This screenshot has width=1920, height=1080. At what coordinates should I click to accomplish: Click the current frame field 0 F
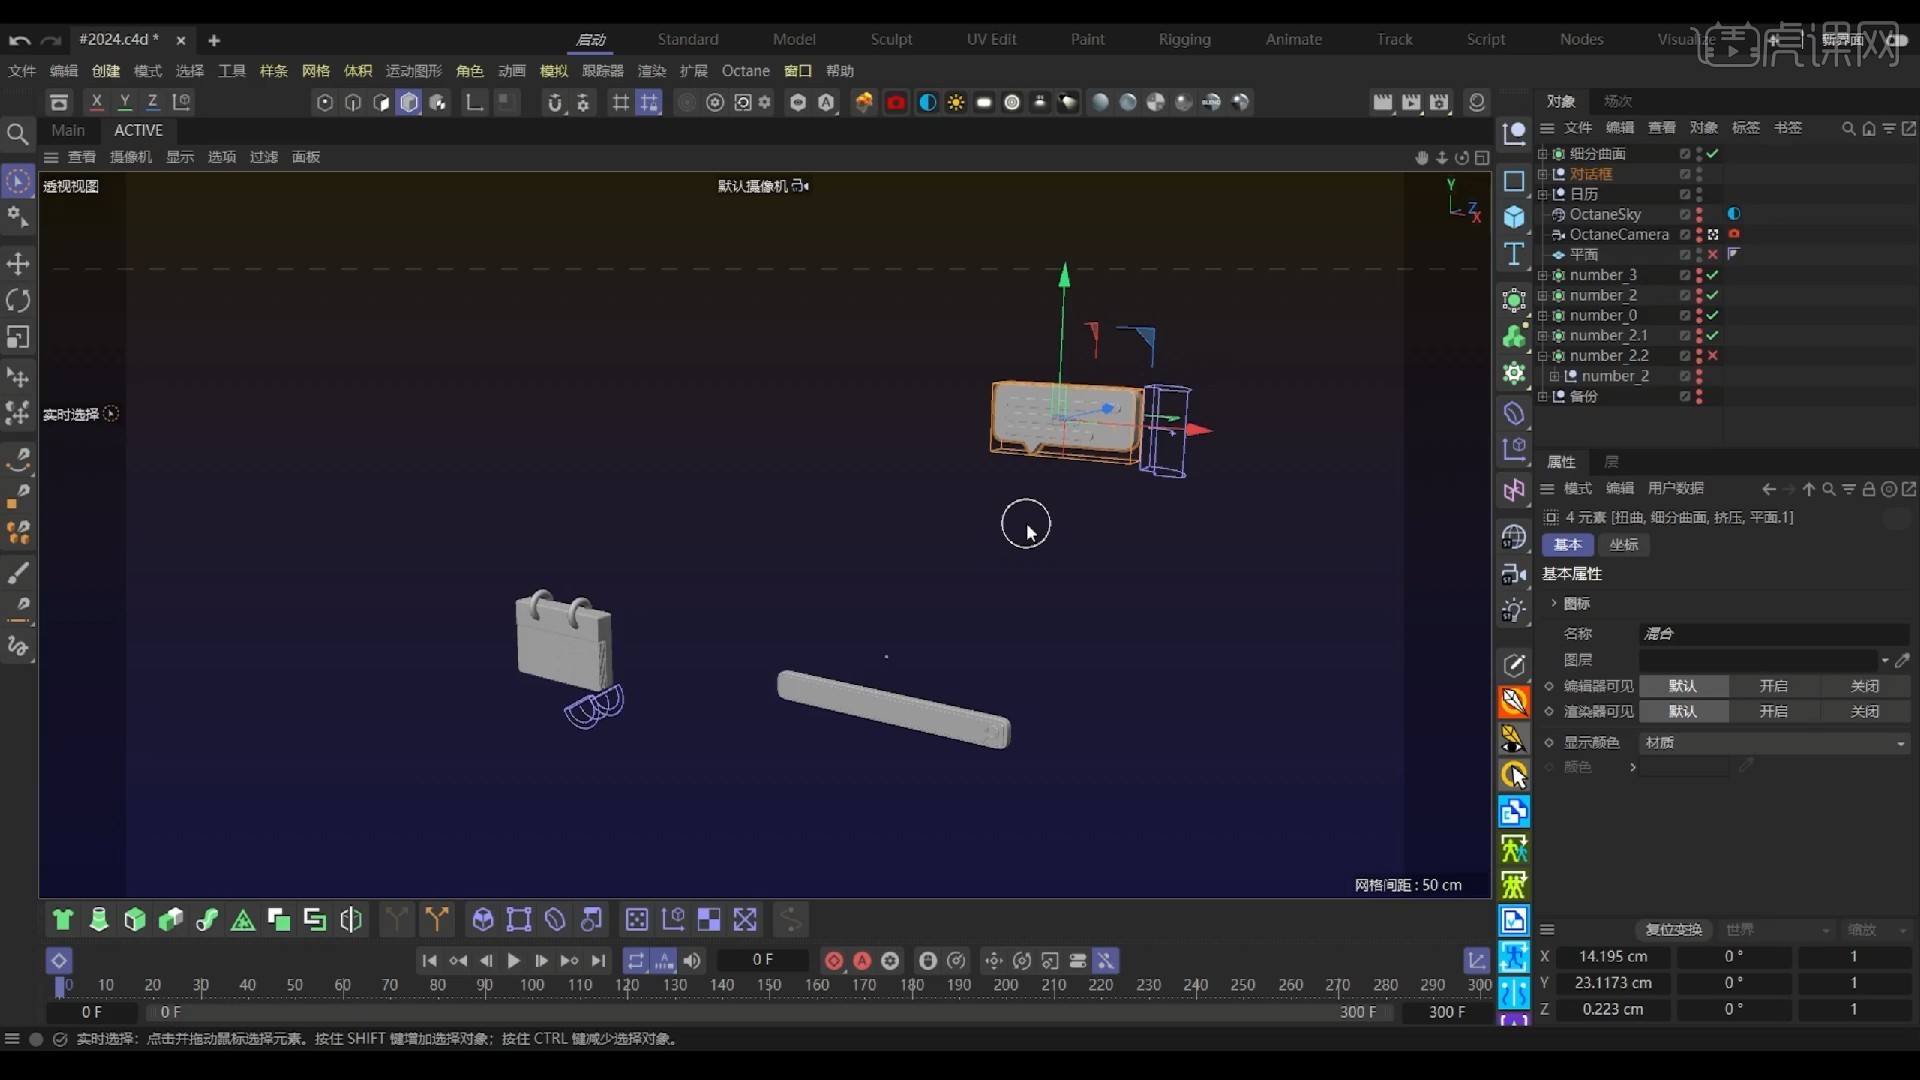pyautogui.click(x=763, y=960)
